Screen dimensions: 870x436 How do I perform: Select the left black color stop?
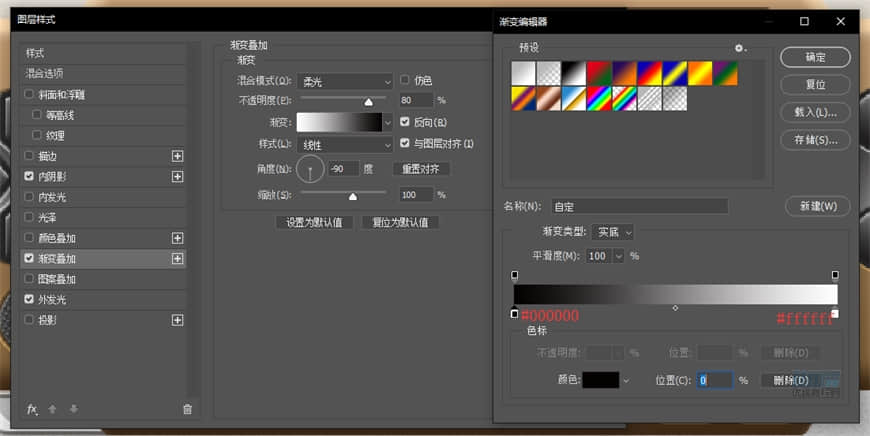coord(514,313)
